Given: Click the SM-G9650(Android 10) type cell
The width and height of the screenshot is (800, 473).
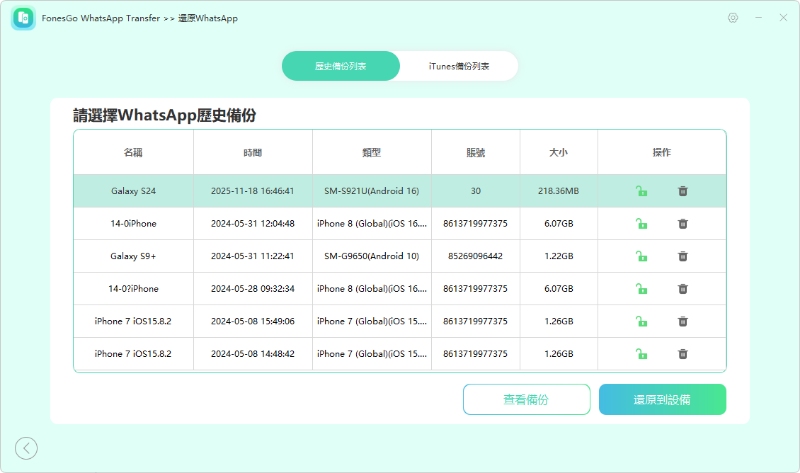Looking at the screenshot, I should click(371, 256).
